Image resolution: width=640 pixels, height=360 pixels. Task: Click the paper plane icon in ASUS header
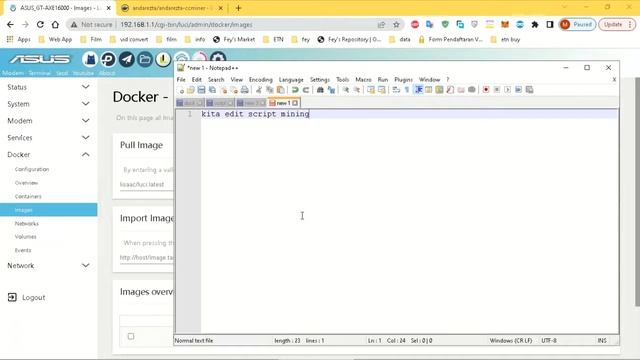point(127,59)
